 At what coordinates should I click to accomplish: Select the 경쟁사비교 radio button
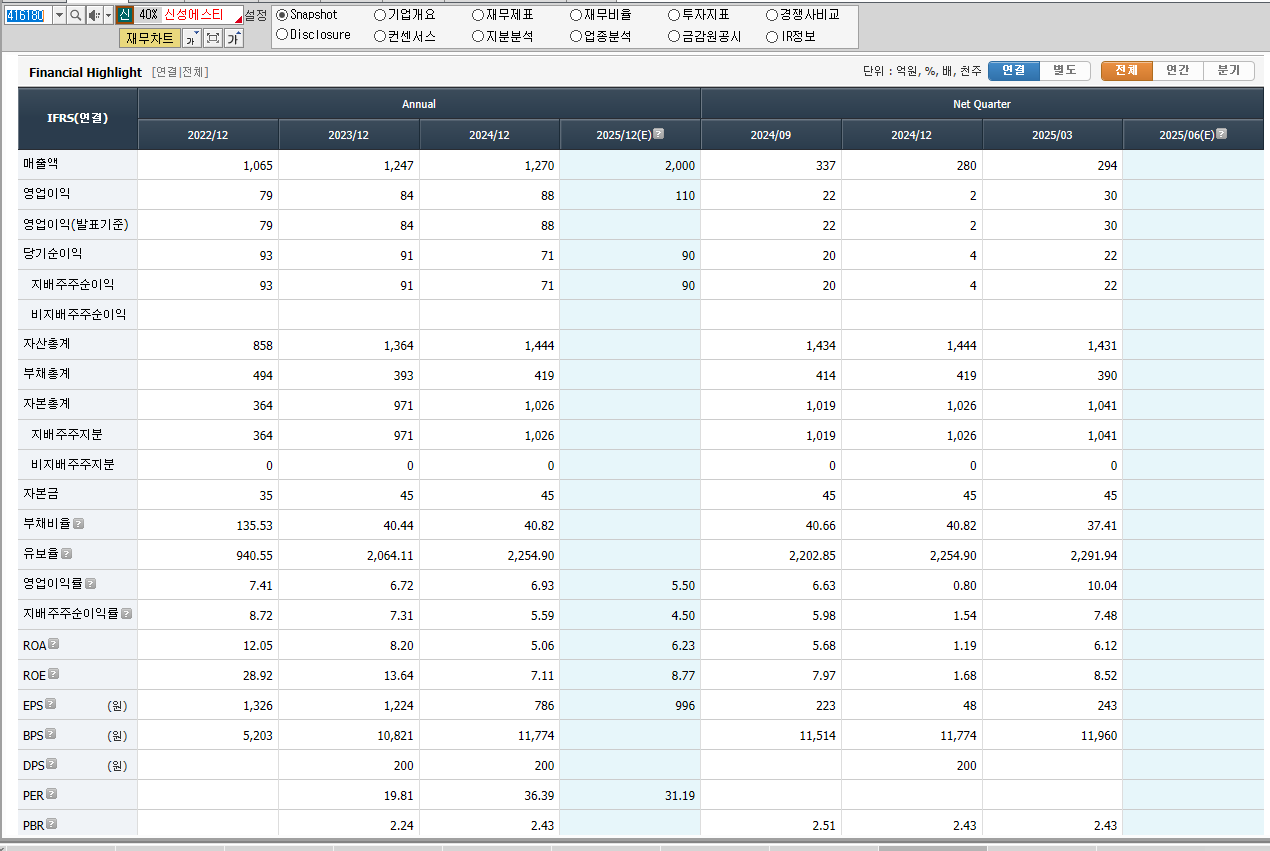coord(772,15)
